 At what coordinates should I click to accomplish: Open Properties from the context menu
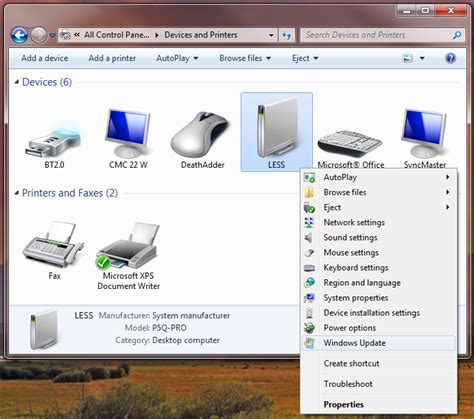point(378,404)
